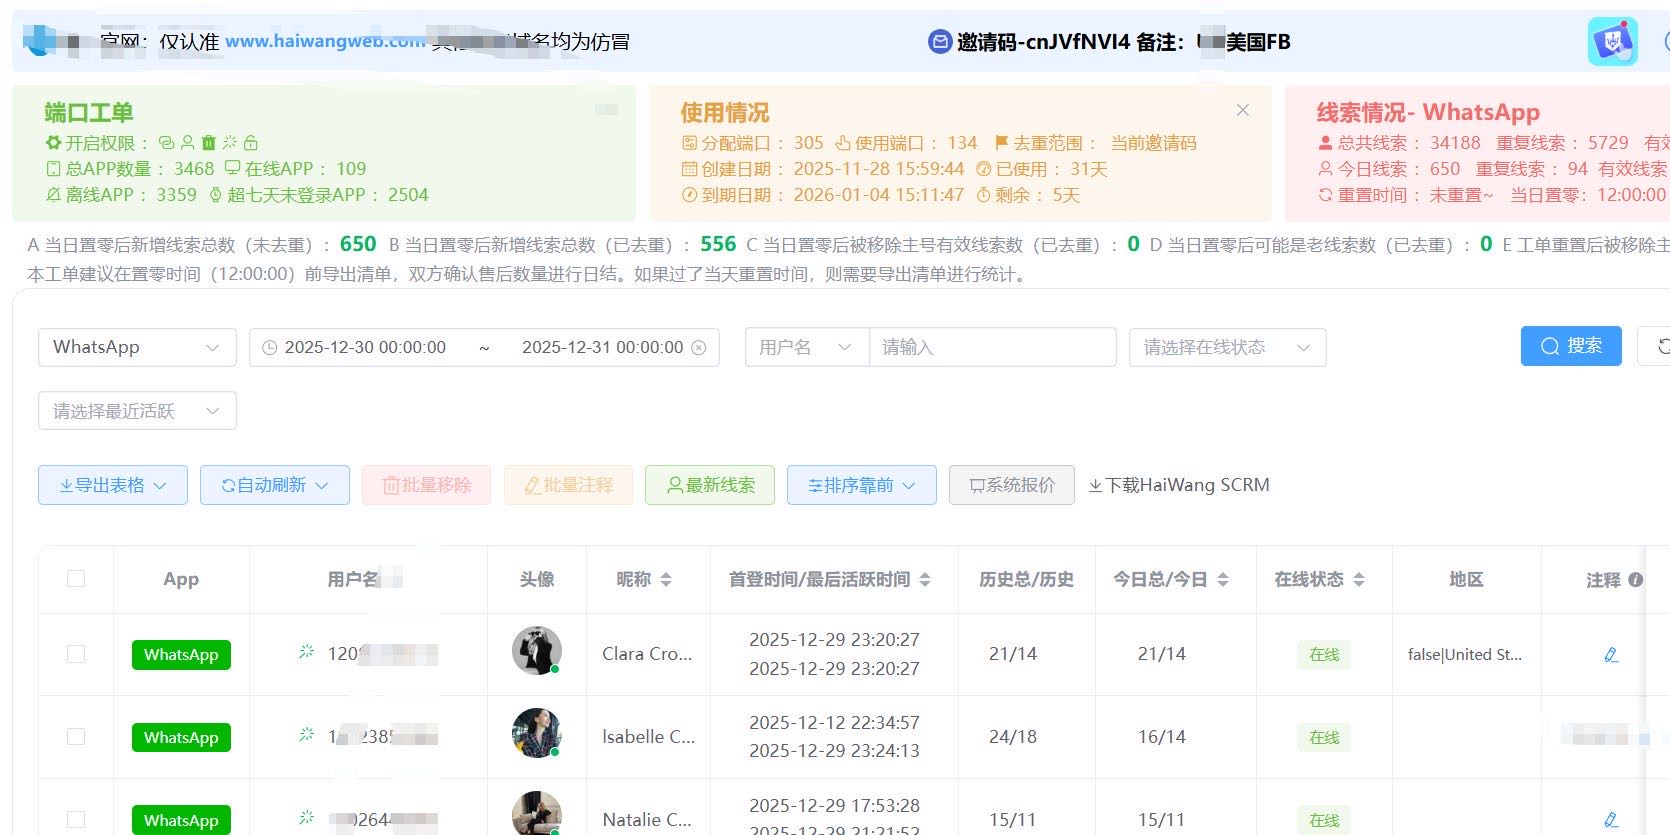This screenshot has height=835, width=1670.
Task: Close the 使用情况 card
Action: pyautogui.click(x=1243, y=110)
